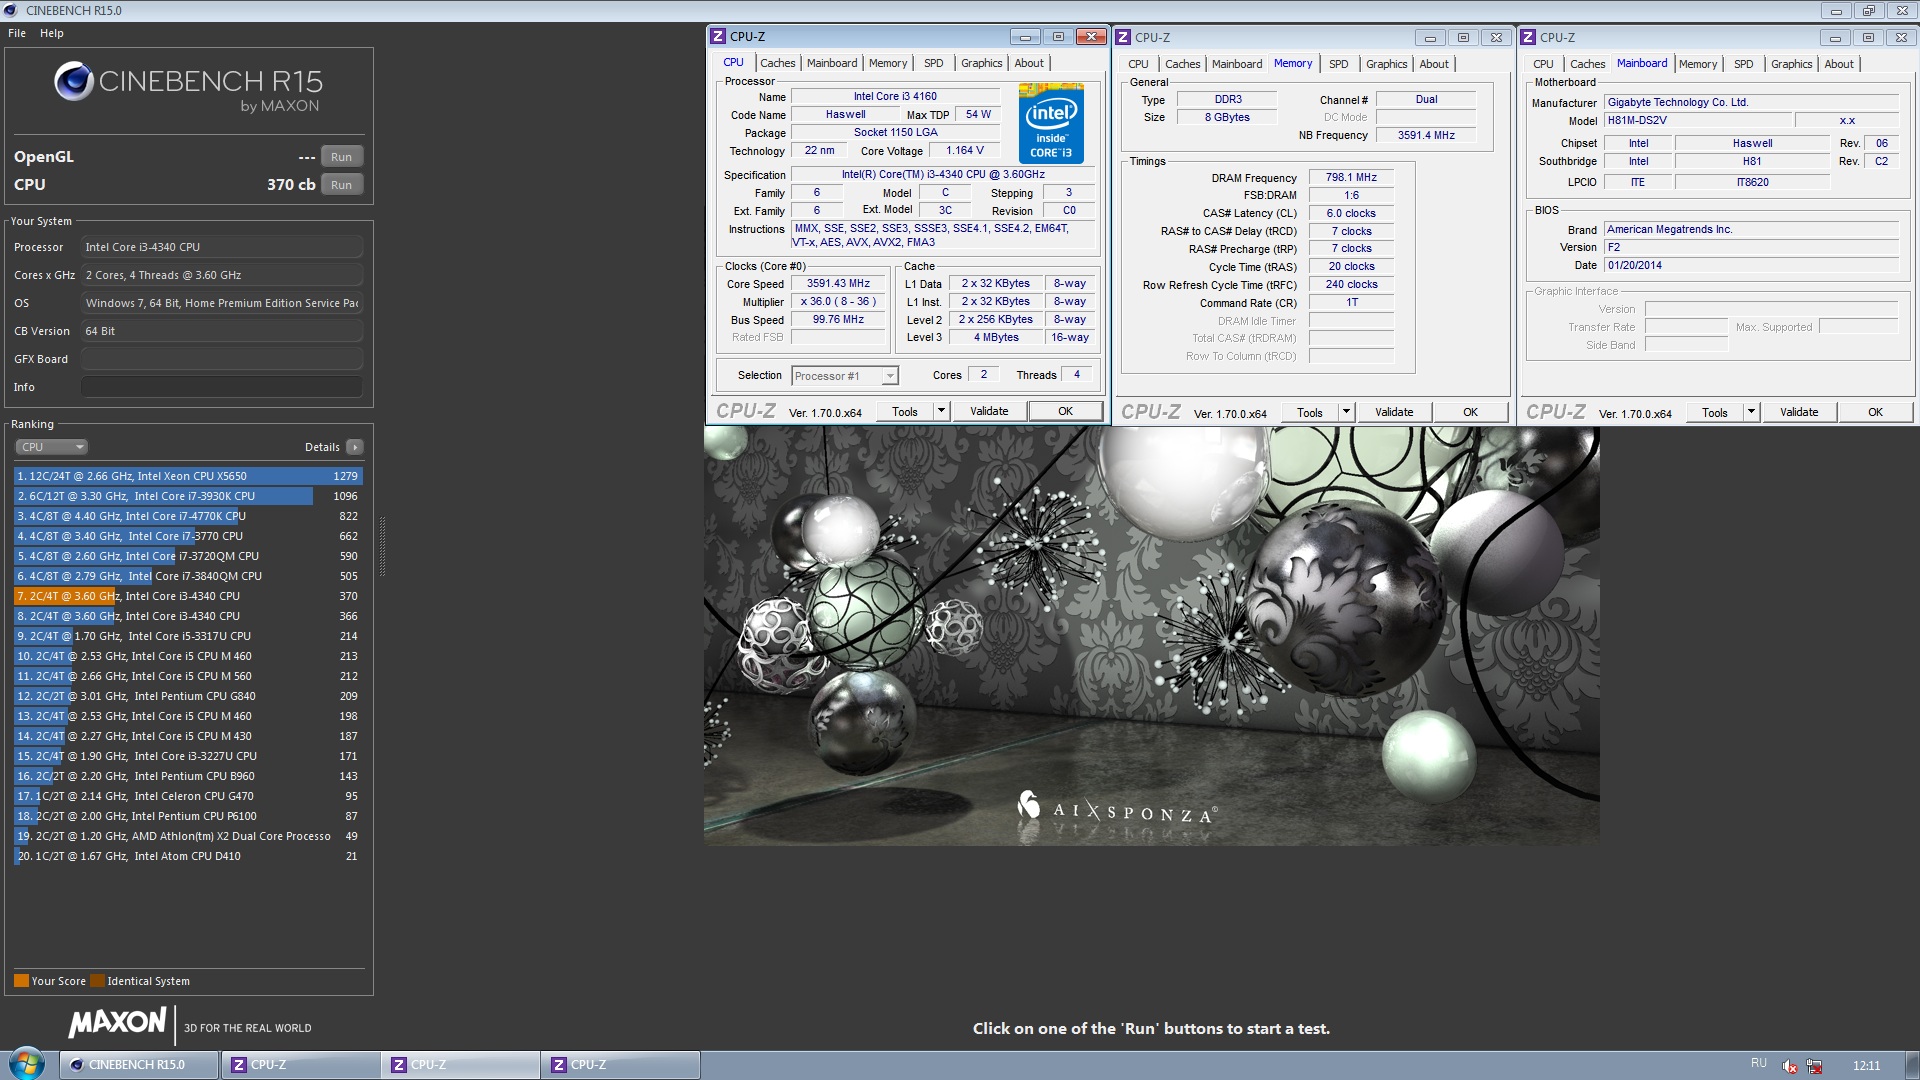Image resolution: width=1920 pixels, height=1080 pixels.
Task: Open the CPU ranking type dropdown
Action: tap(52, 447)
